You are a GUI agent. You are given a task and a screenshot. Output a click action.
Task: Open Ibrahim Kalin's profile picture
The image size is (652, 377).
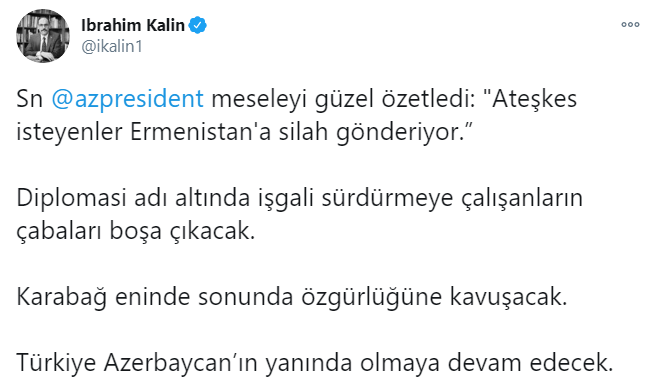pos(43,36)
